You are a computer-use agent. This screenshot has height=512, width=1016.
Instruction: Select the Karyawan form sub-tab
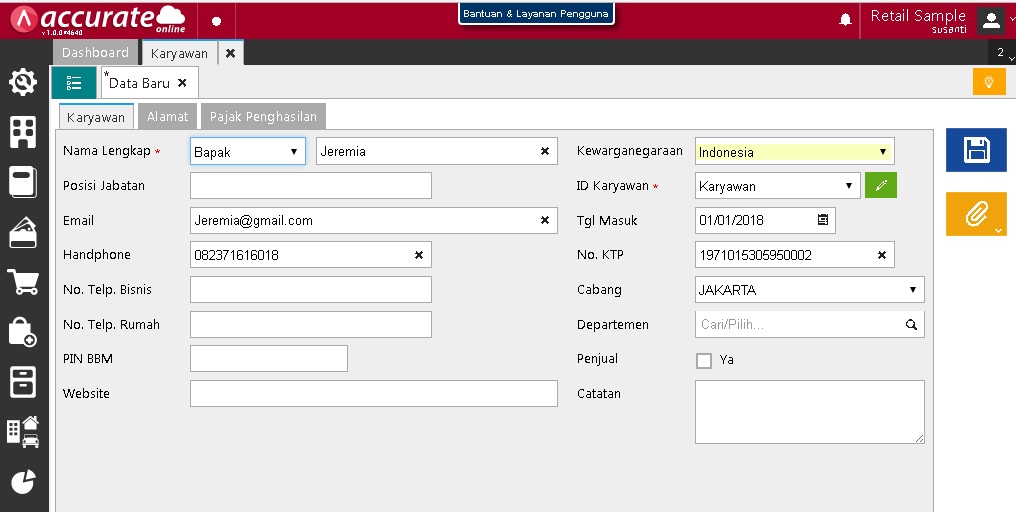(96, 117)
